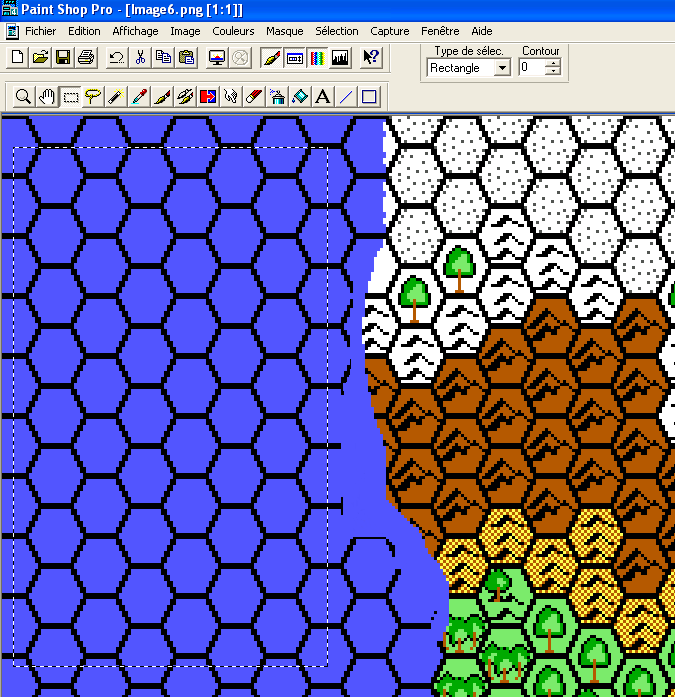Screen dimensions: 675x697
Task: Select the Retouch finger tool
Action: coord(231,96)
